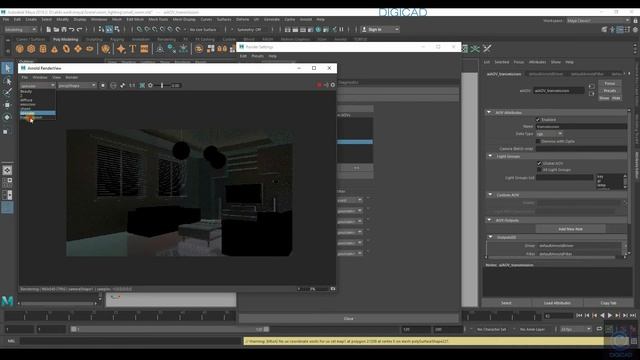Open the frame rate fps dropdown
Screen dimensions: 640x360
click(576, 329)
